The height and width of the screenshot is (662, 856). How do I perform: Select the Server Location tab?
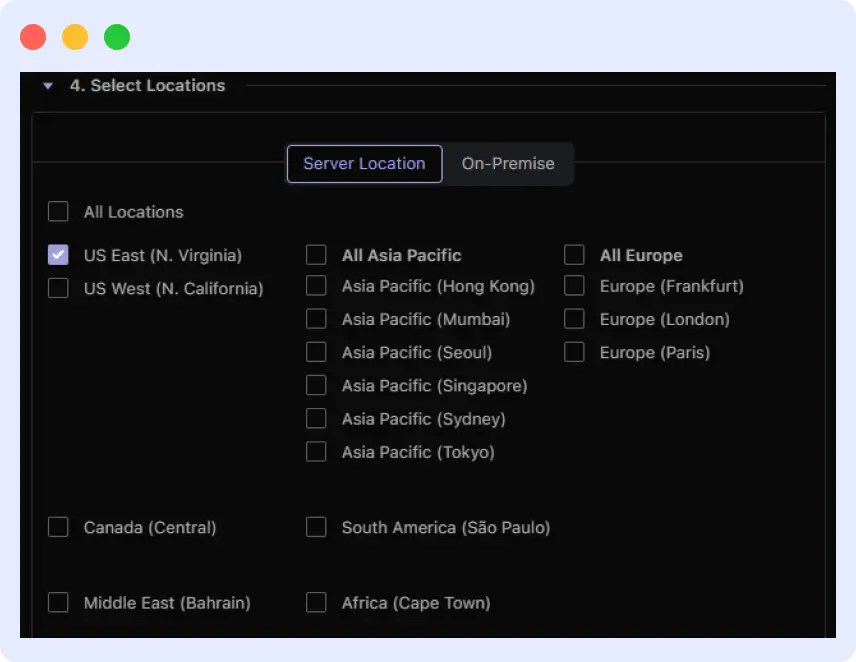click(x=363, y=164)
